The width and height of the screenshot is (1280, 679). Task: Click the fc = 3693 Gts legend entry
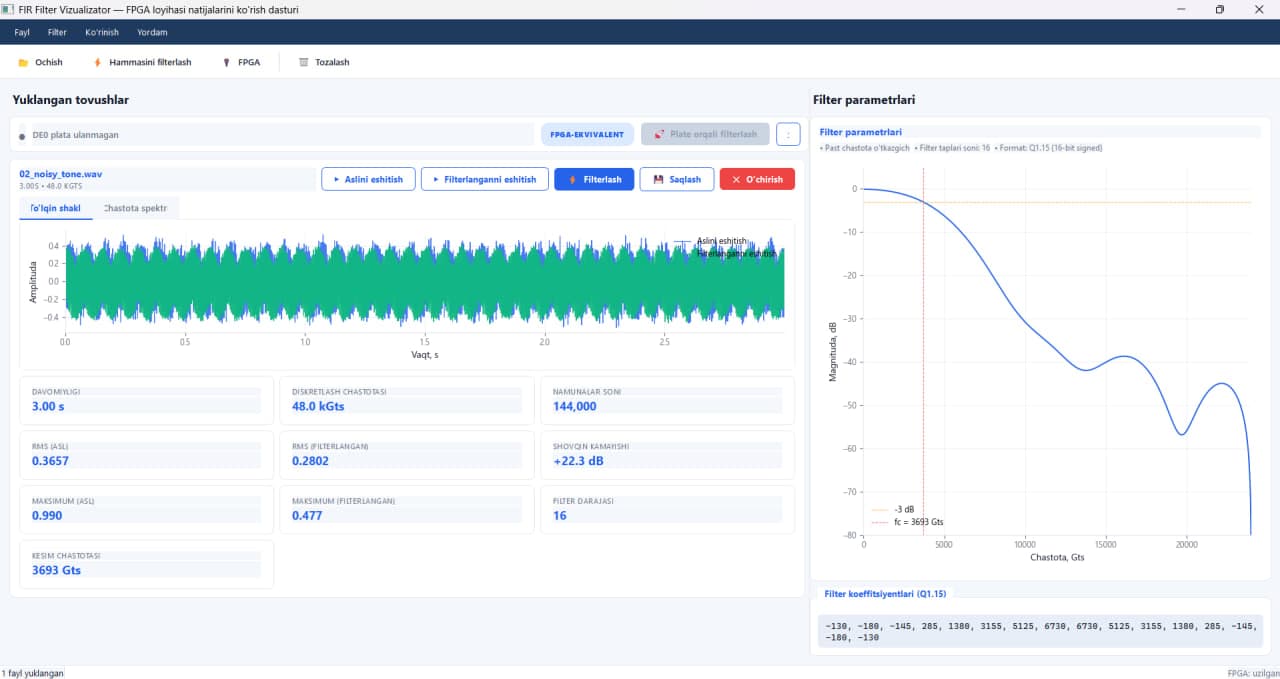point(907,522)
